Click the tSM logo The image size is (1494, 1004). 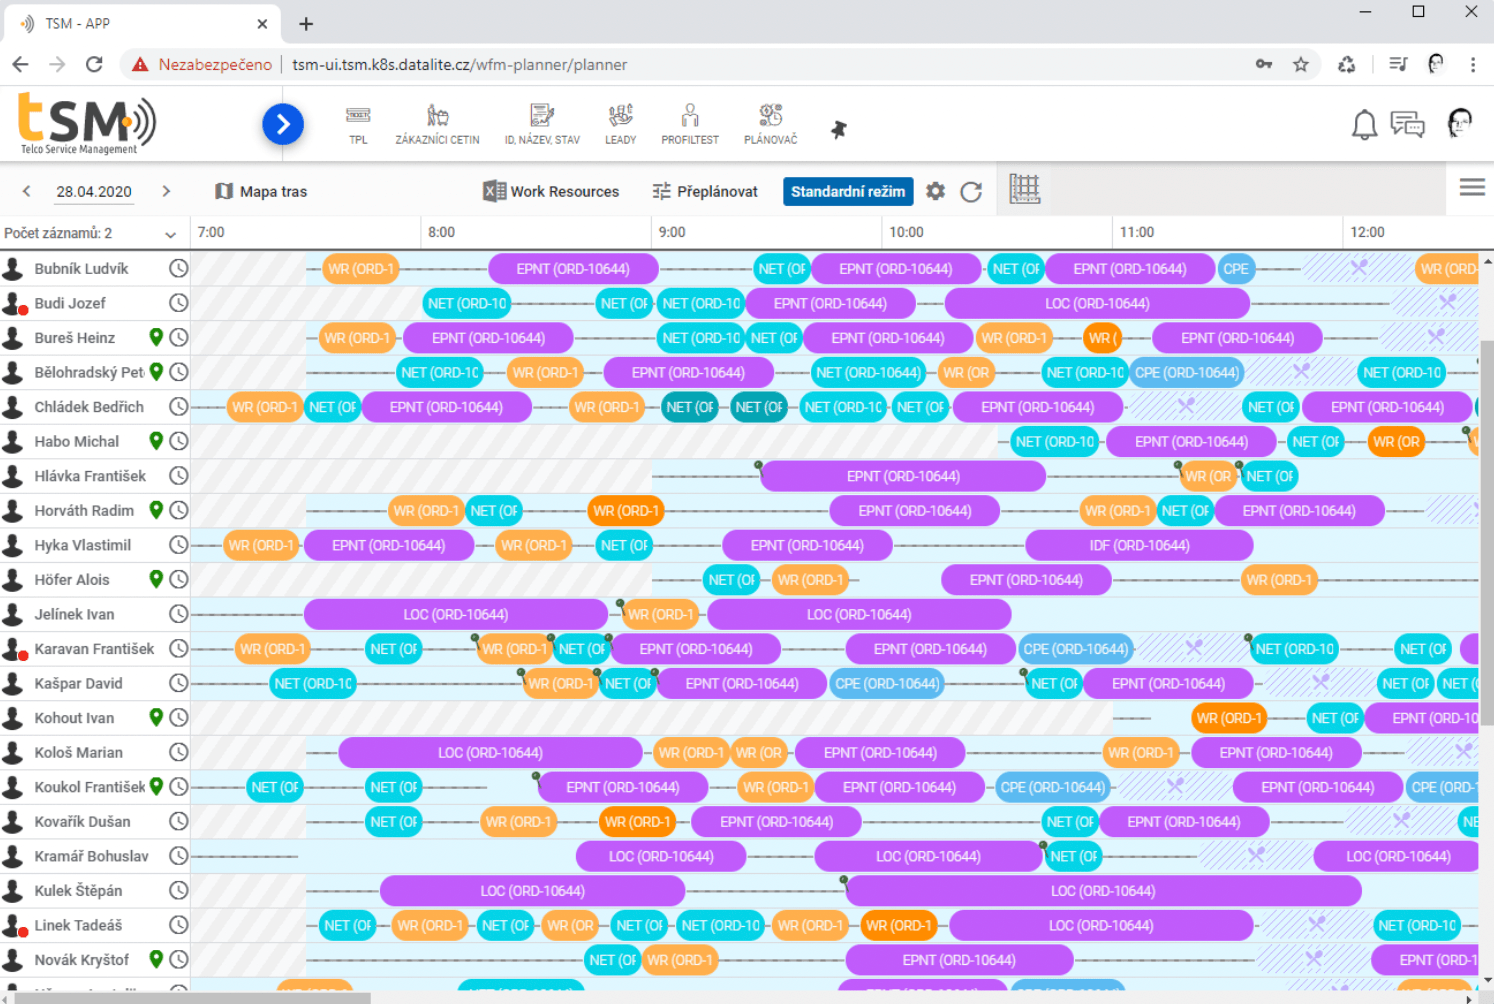click(x=86, y=123)
